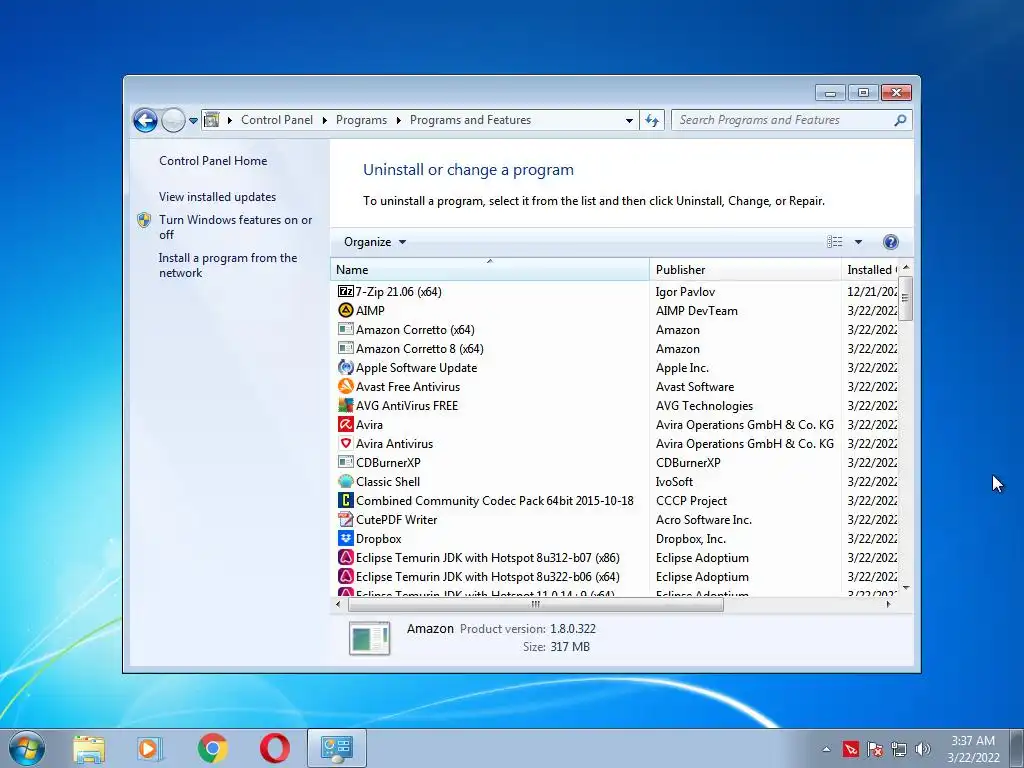The image size is (1024, 768).
Task: Show hidden tray icons arrow
Action: coord(826,749)
